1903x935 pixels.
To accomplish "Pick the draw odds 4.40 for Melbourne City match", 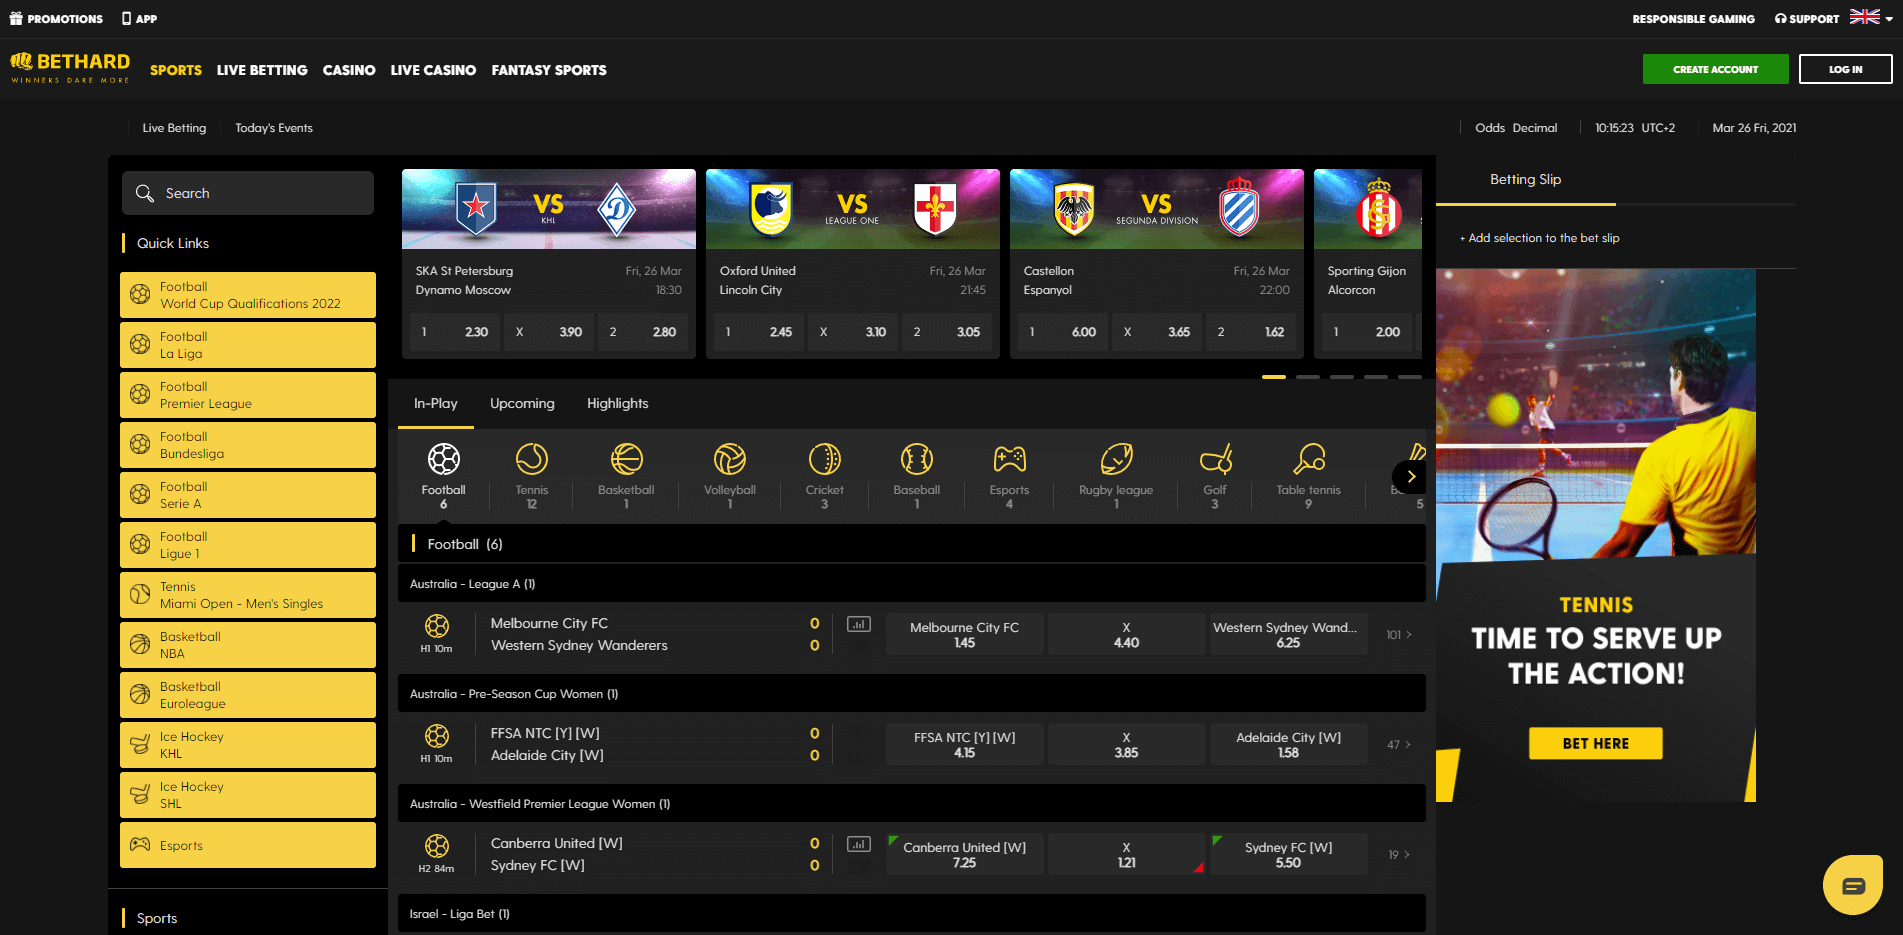I will pos(1126,633).
